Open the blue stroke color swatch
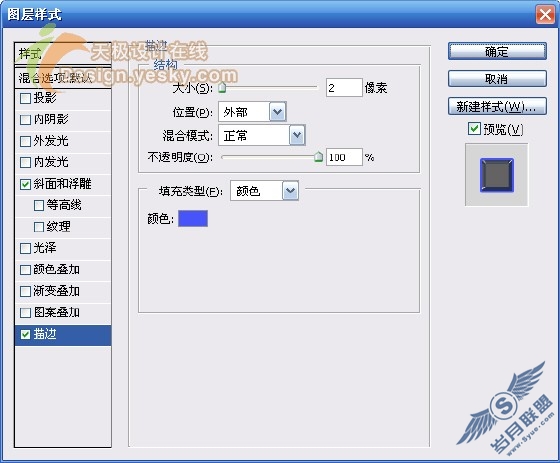 pos(193,218)
